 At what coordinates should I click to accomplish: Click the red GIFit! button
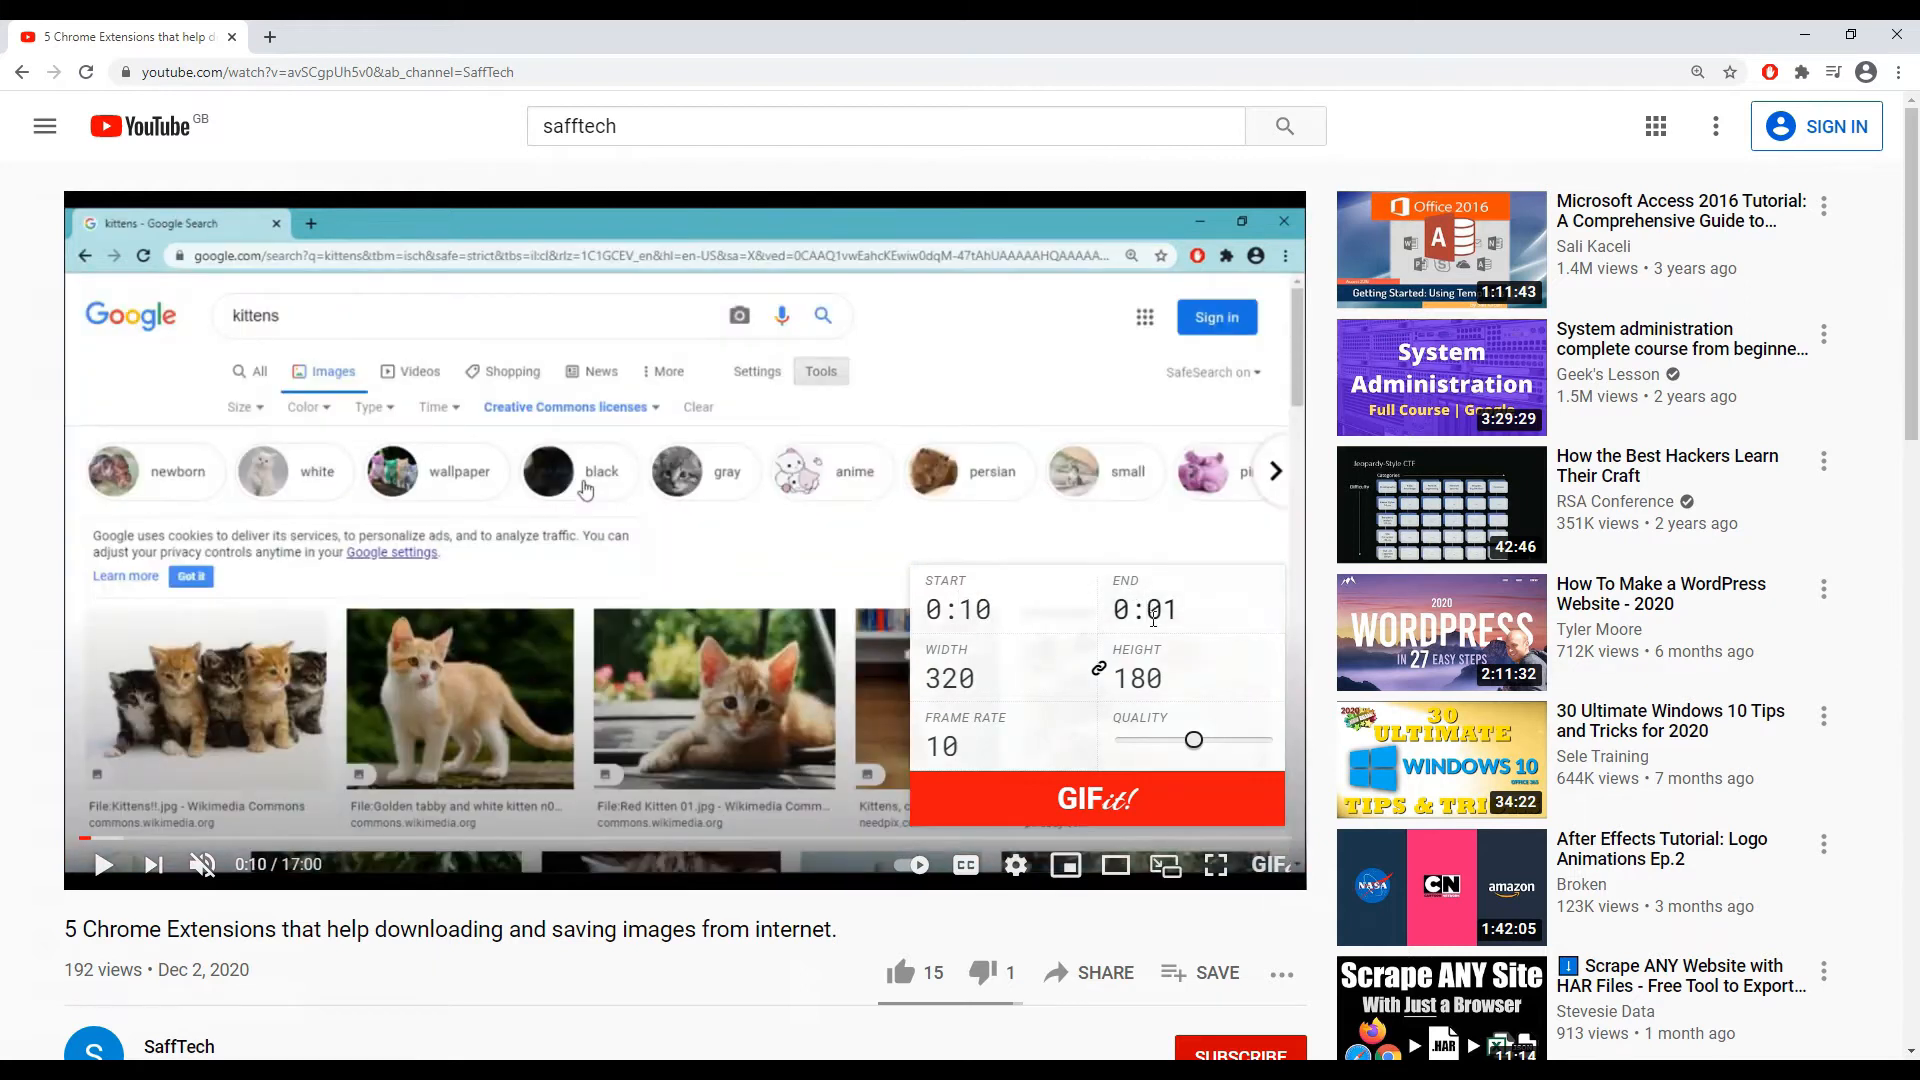coord(1097,798)
